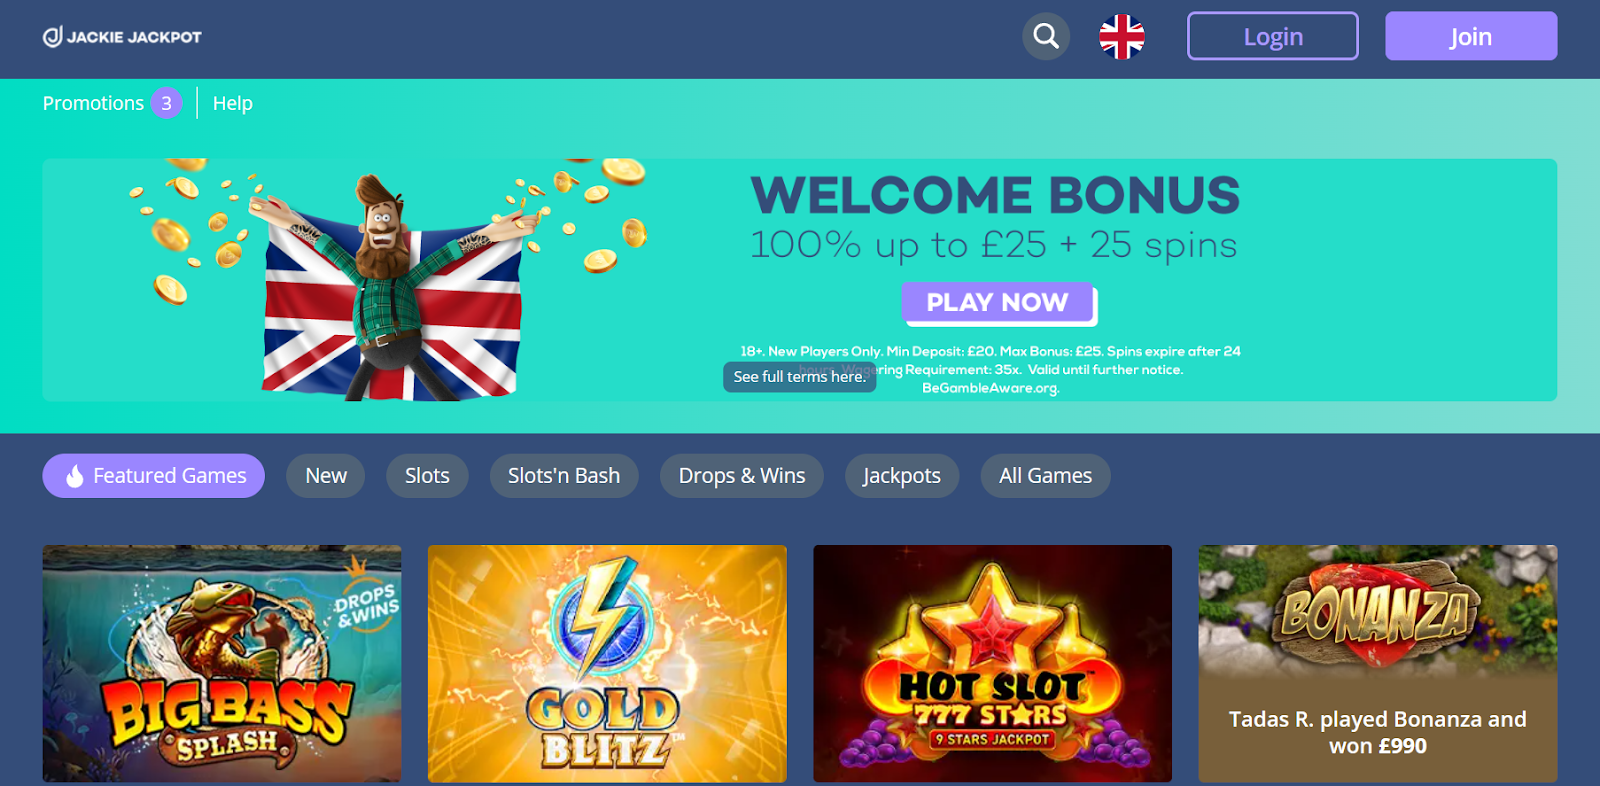Open the search magnifier icon
Screen dimensions: 1600x786
pos(1046,36)
